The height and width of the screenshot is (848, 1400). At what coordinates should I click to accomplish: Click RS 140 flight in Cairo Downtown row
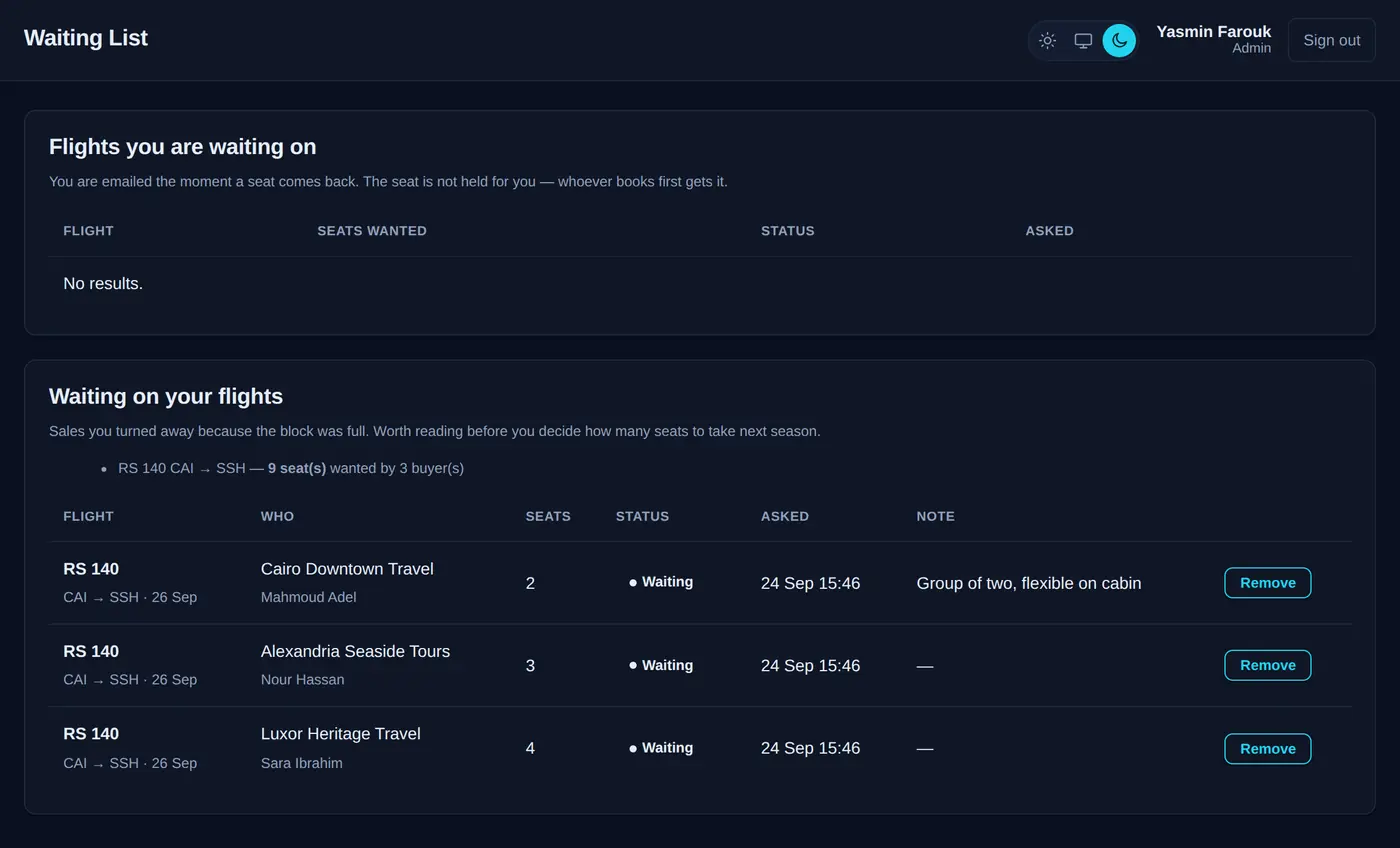click(x=91, y=569)
